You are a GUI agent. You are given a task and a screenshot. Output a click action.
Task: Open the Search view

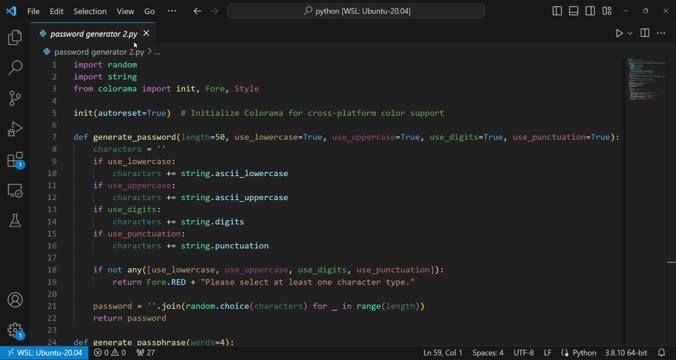tap(15, 67)
